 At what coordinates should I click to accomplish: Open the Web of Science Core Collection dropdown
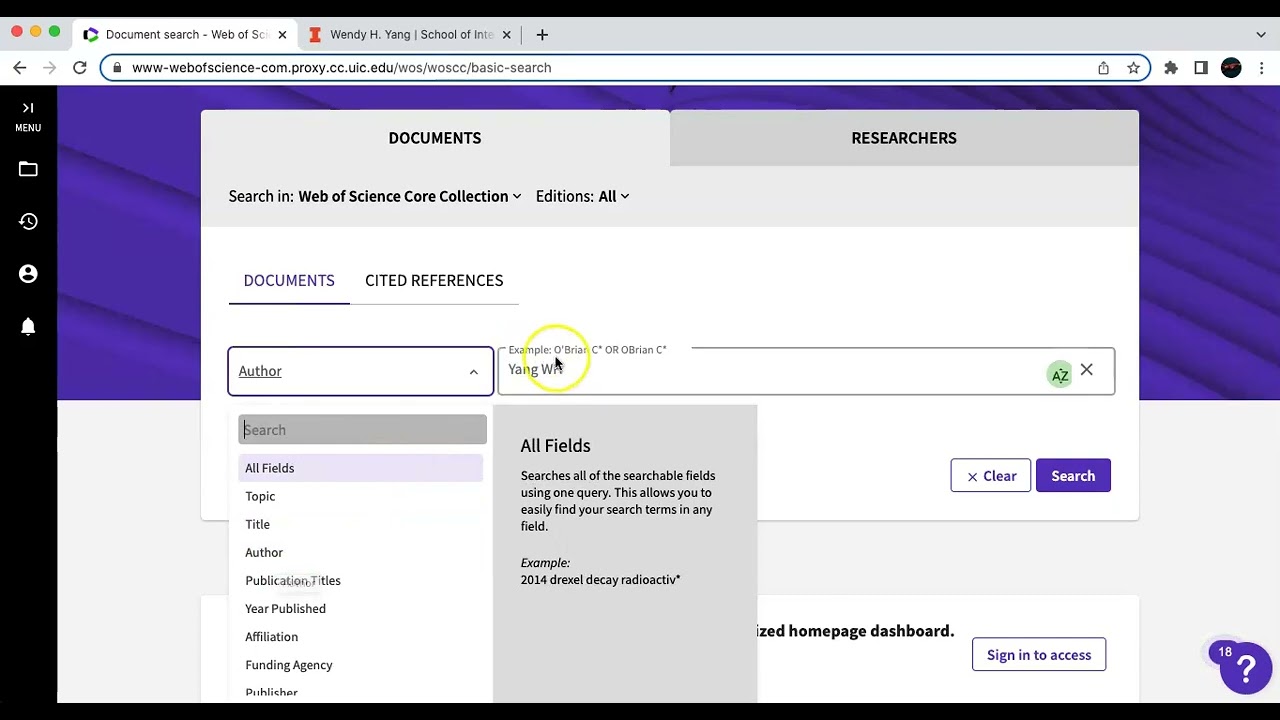pyautogui.click(x=409, y=197)
